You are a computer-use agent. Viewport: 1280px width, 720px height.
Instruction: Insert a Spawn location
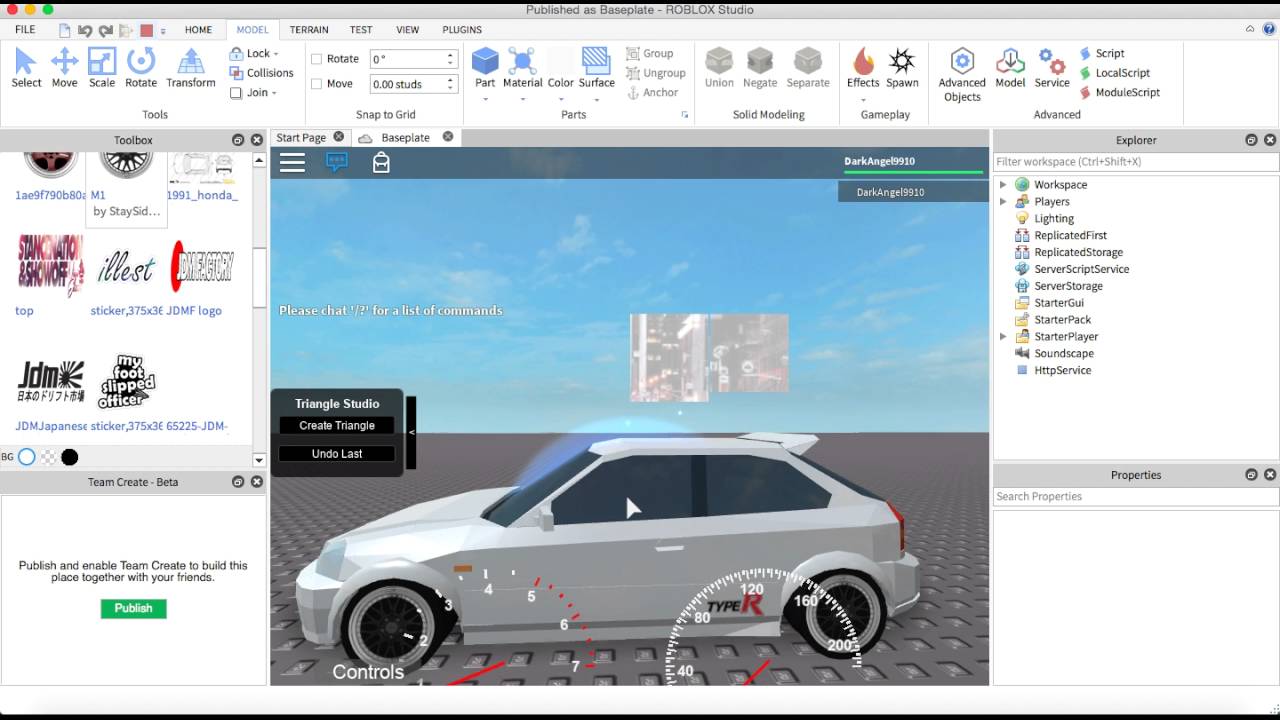point(902,69)
